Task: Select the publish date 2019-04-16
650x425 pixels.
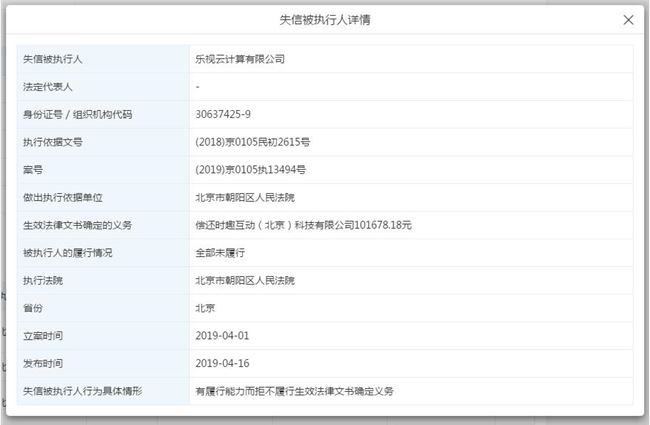Action: click(x=222, y=363)
